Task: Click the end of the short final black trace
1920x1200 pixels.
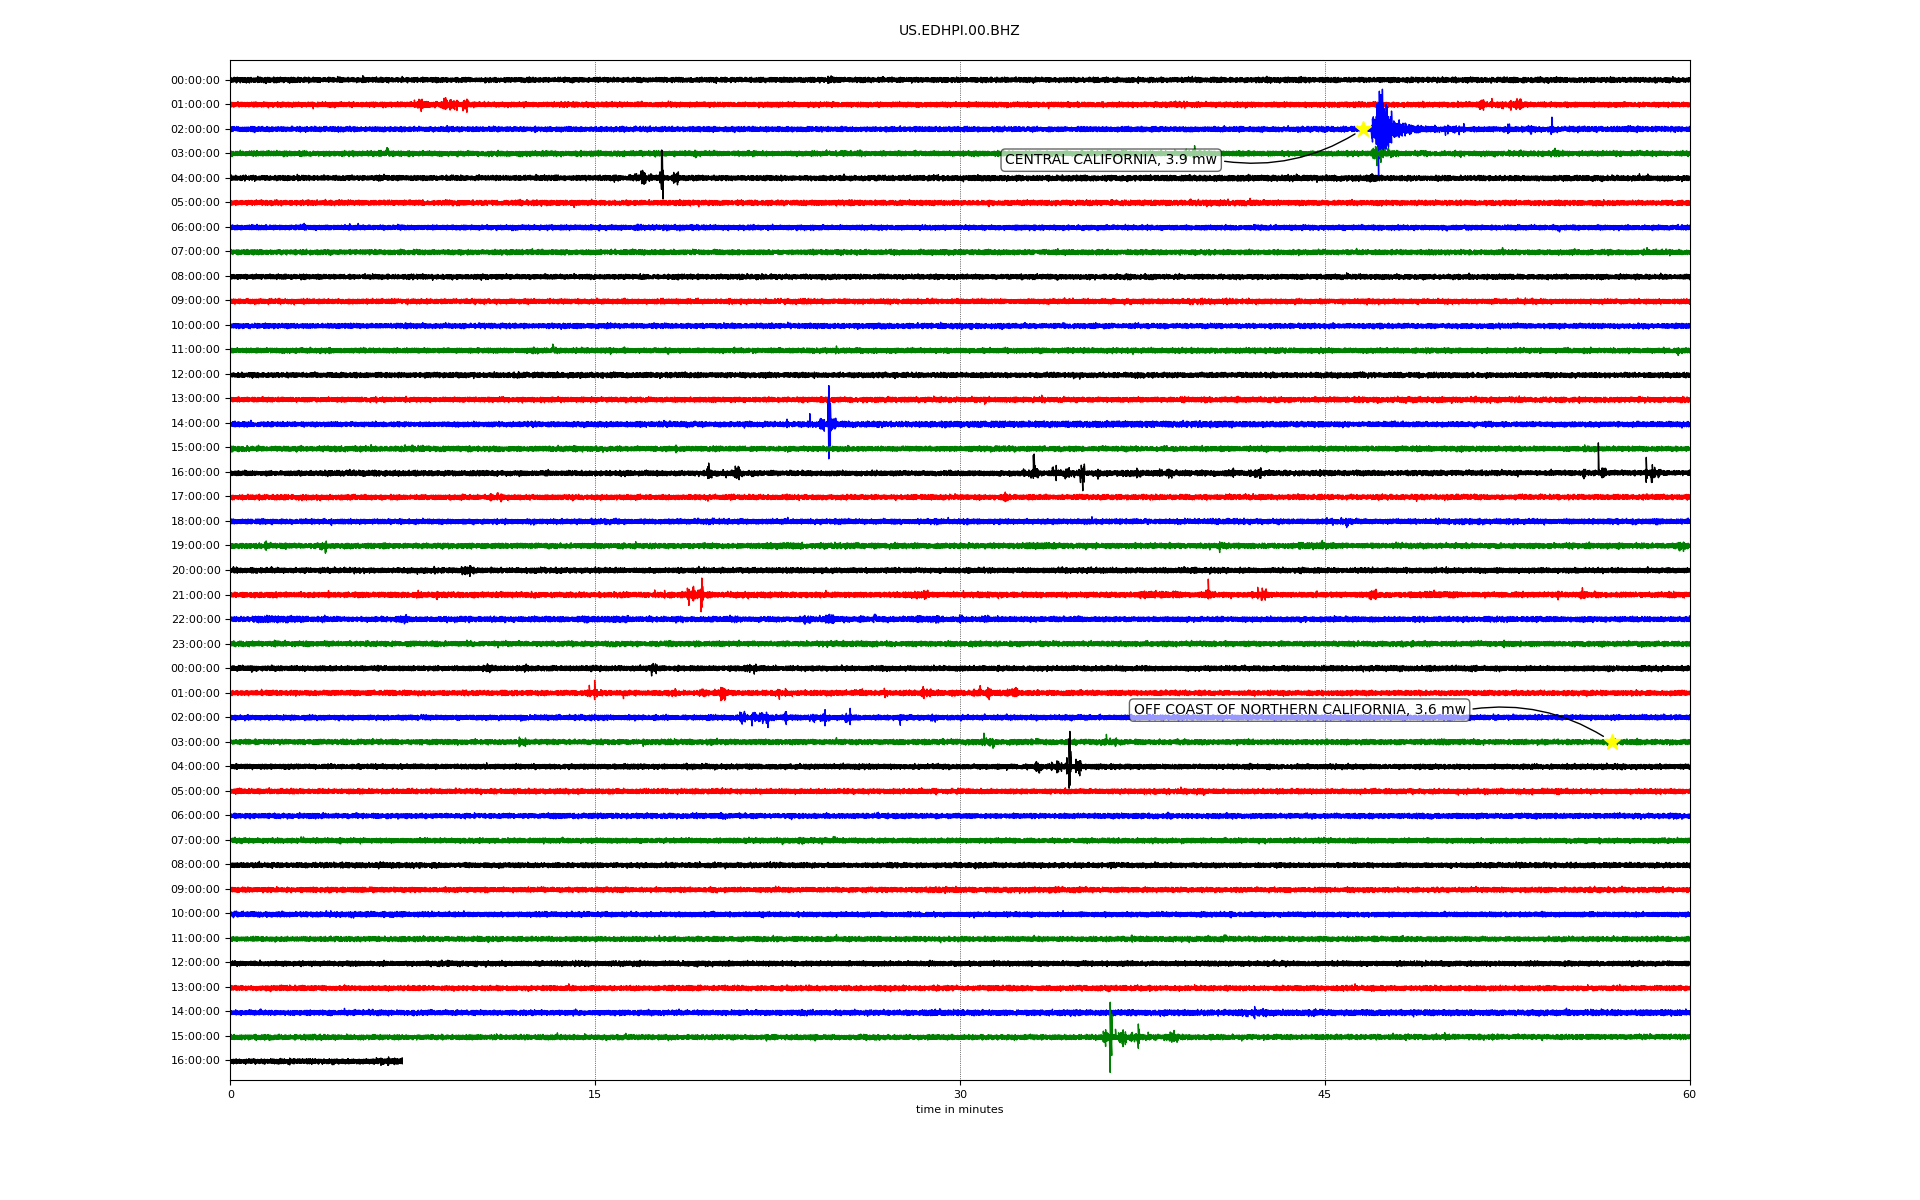Action: point(401,1061)
